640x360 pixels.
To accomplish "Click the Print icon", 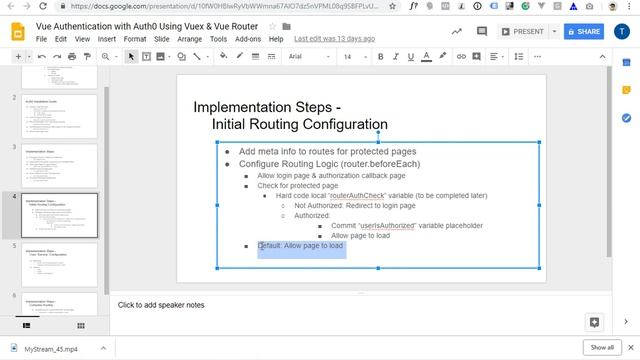I will (72, 57).
